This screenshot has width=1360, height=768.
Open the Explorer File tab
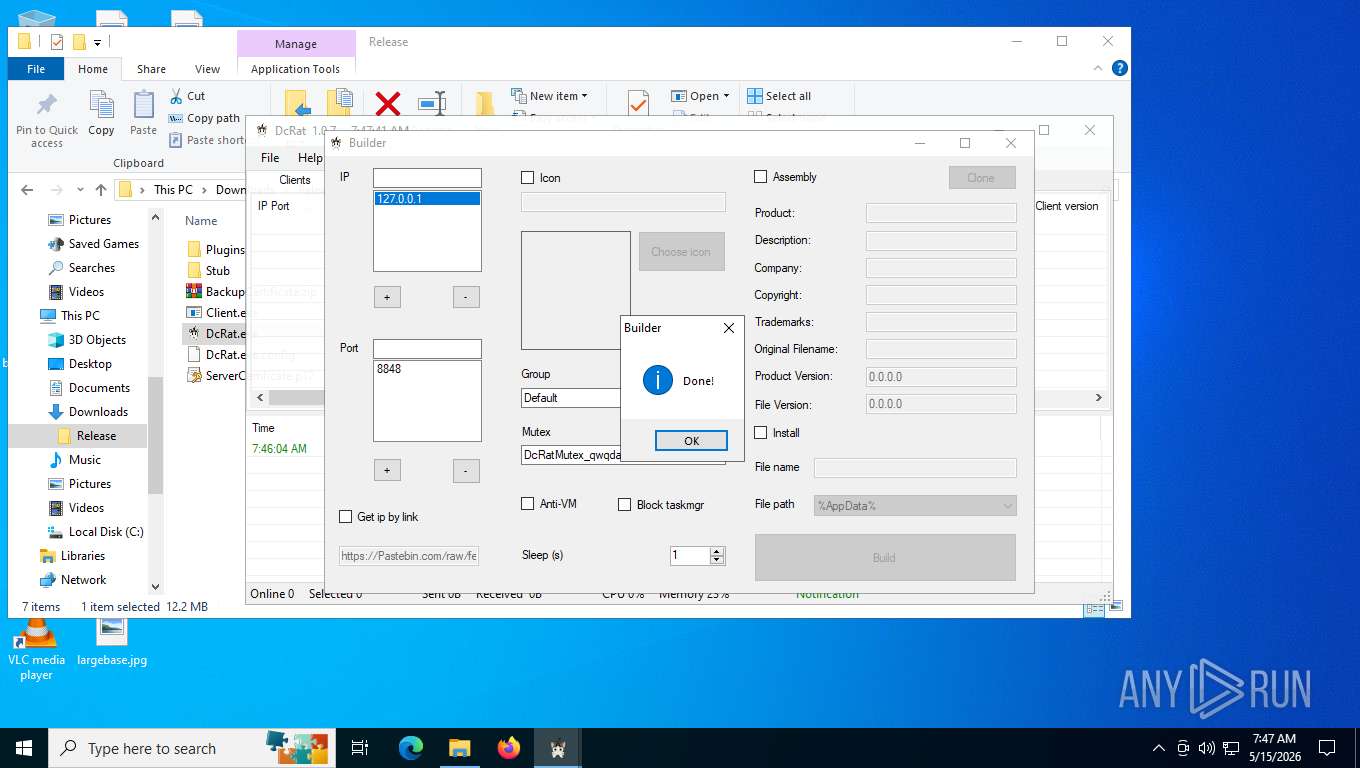click(36, 69)
